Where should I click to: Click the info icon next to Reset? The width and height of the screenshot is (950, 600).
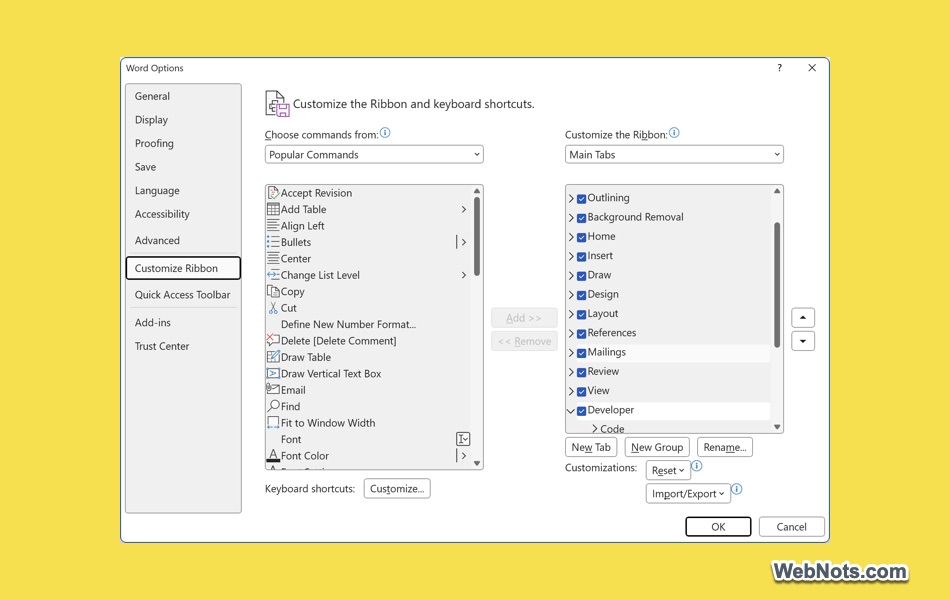pos(697,465)
